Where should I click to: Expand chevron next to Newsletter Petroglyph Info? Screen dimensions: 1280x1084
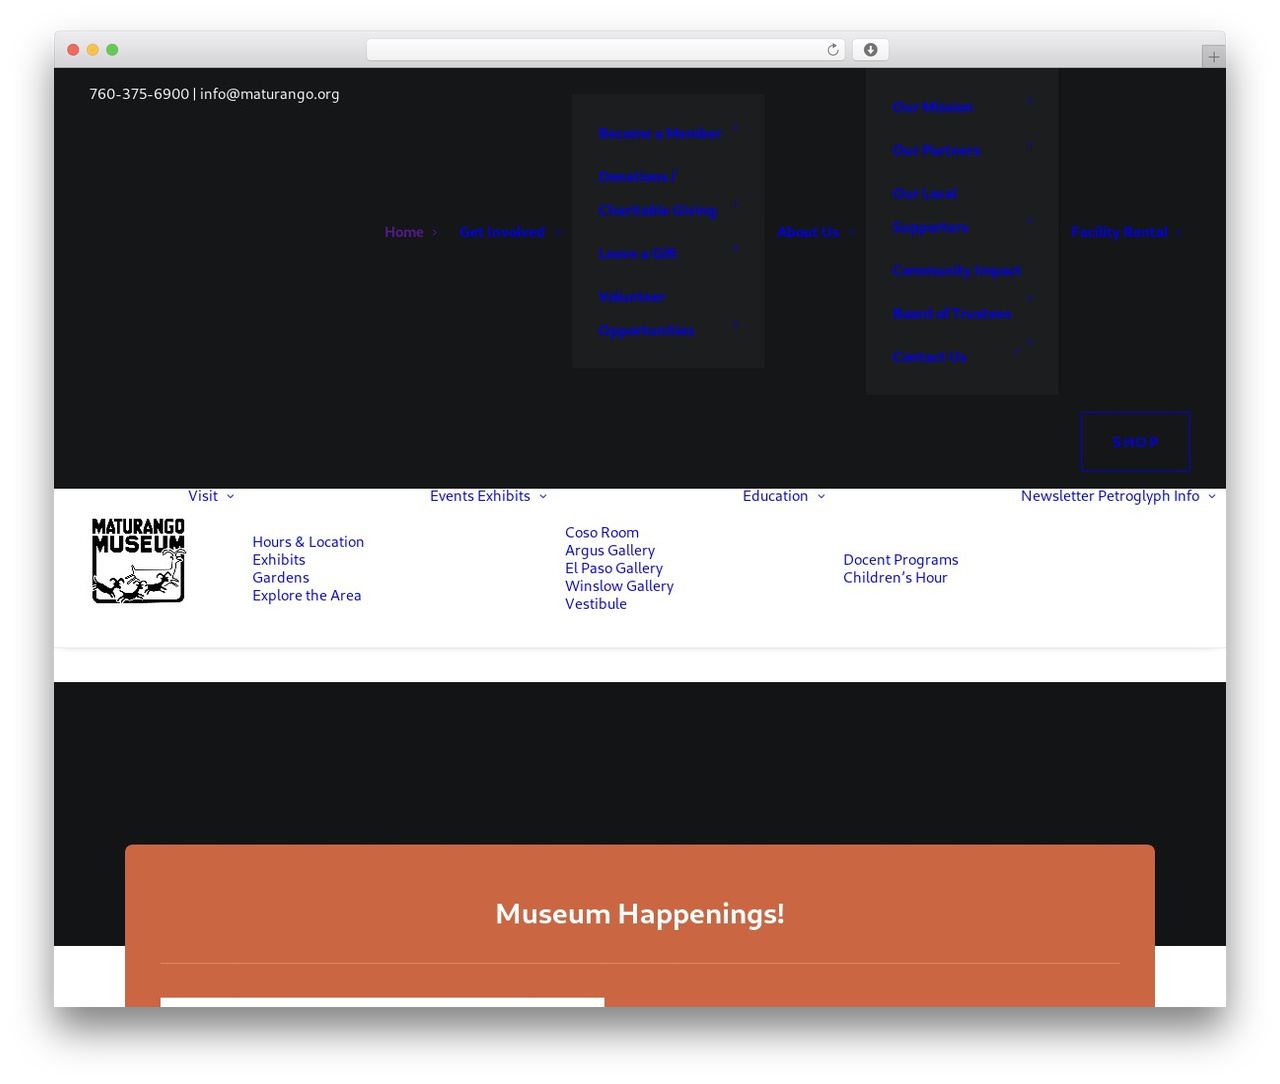tap(1212, 496)
